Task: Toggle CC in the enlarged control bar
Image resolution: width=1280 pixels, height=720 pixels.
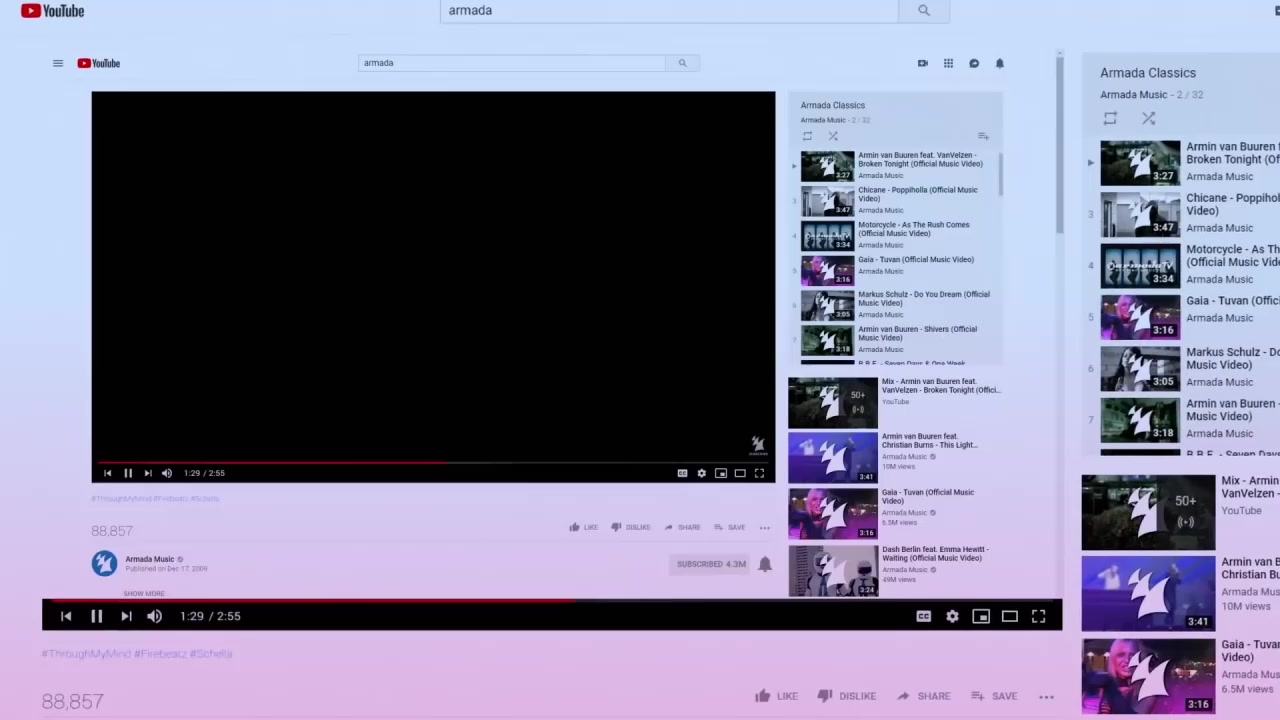Action: click(923, 616)
